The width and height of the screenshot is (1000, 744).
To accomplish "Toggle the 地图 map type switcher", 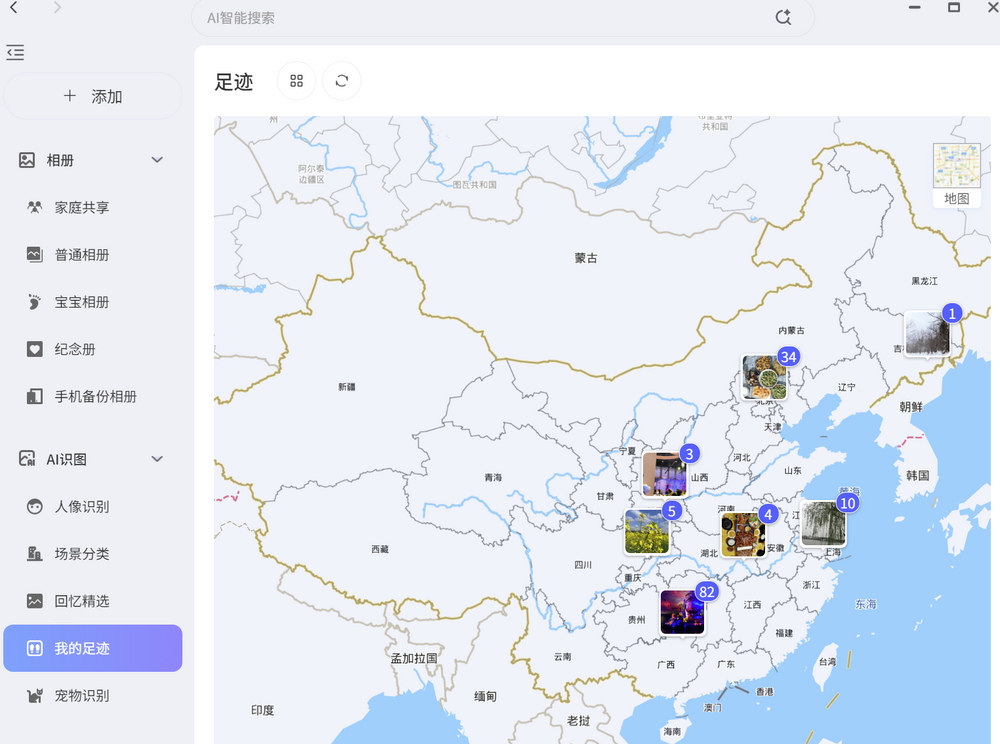I will [956, 174].
